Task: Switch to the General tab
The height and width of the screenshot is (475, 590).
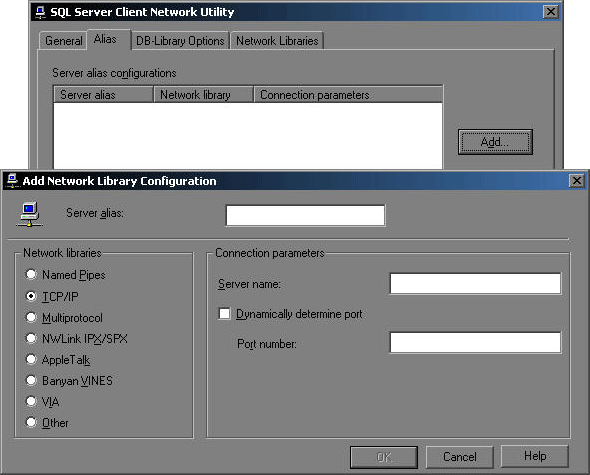Action: [63, 40]
